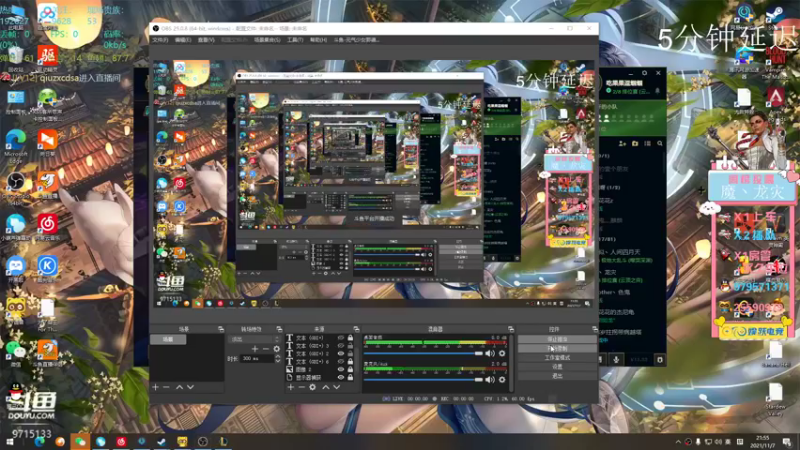Viewport: 800px width, 450px height.
Task: Toggle lock on image 2 source
Action: coord(350,369)
